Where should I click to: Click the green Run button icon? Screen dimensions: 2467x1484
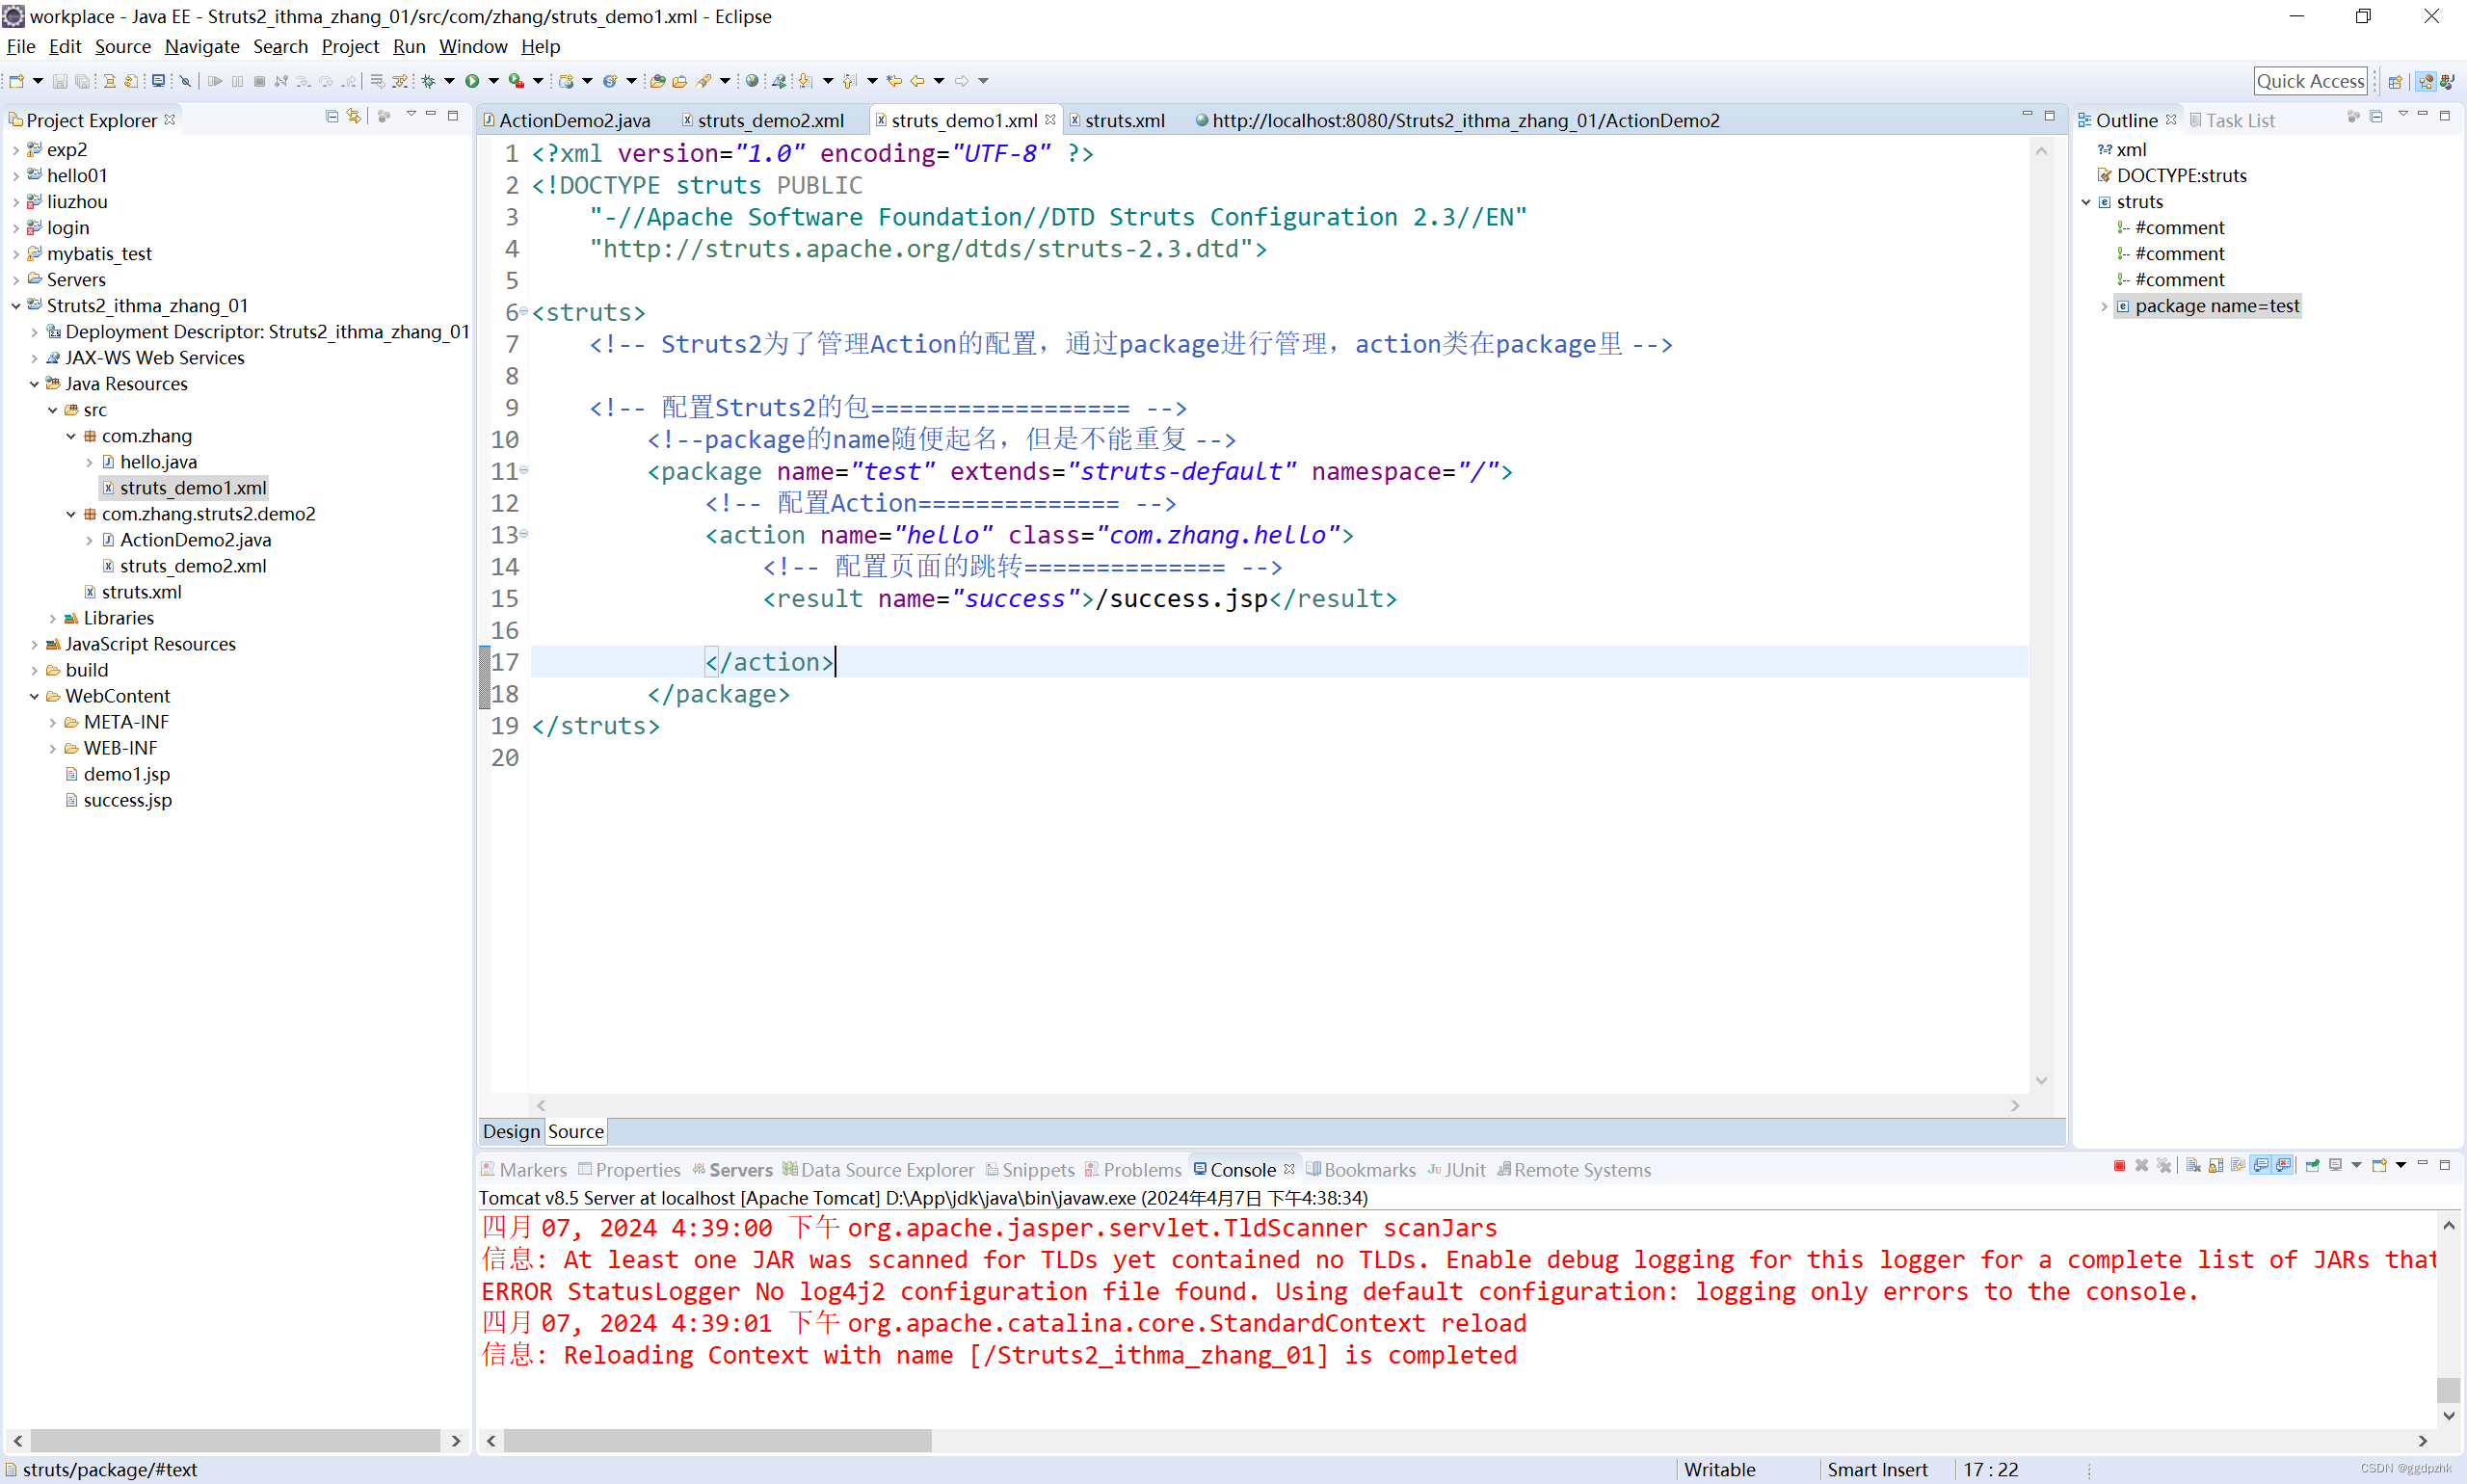(472, 81)
